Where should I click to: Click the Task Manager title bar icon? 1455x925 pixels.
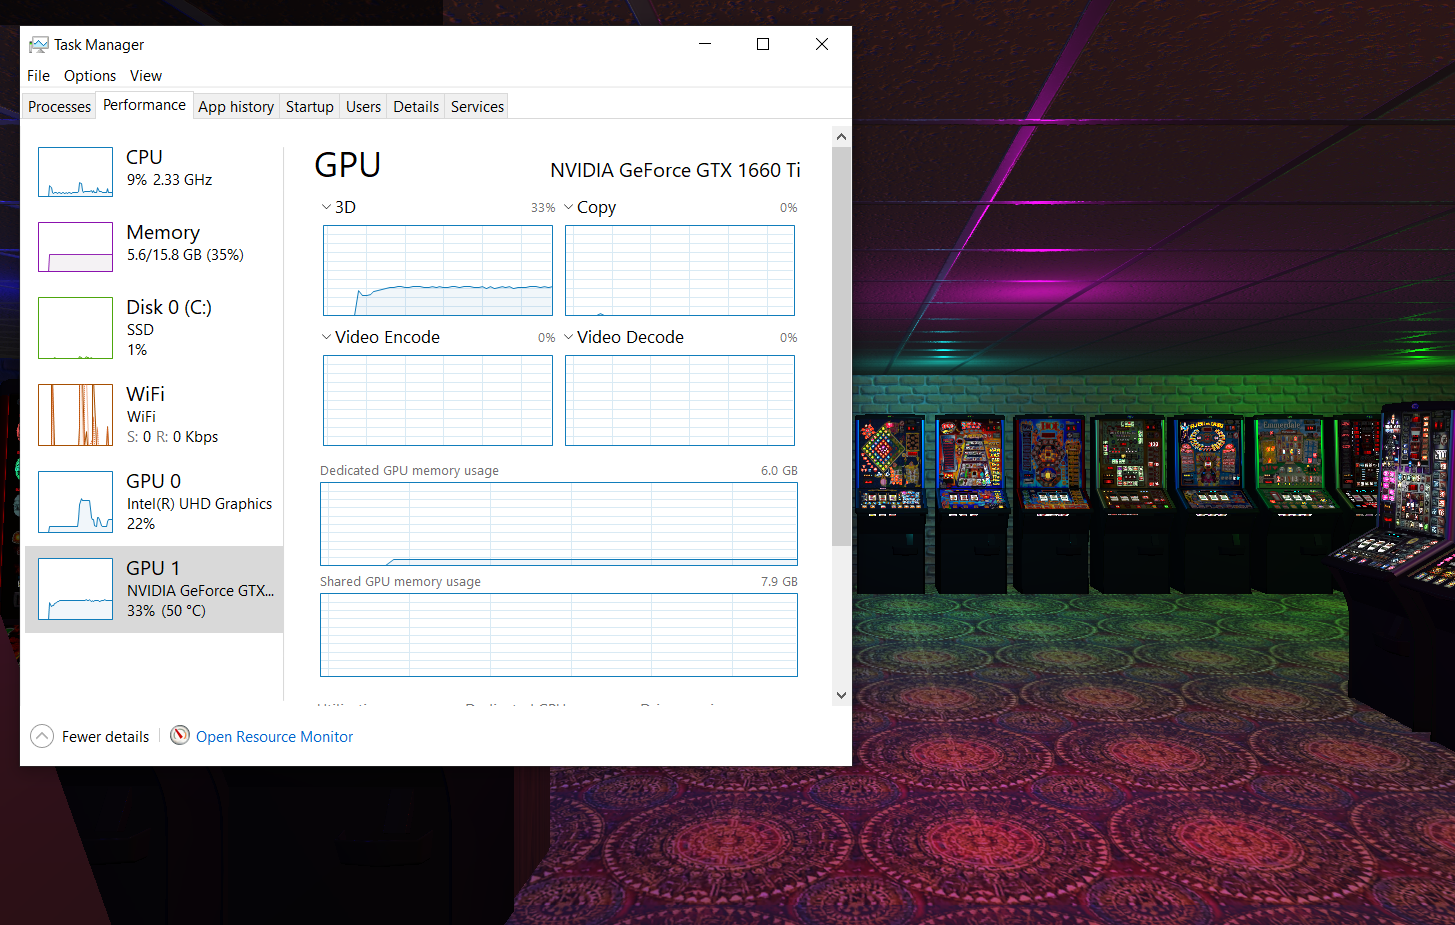38,44
